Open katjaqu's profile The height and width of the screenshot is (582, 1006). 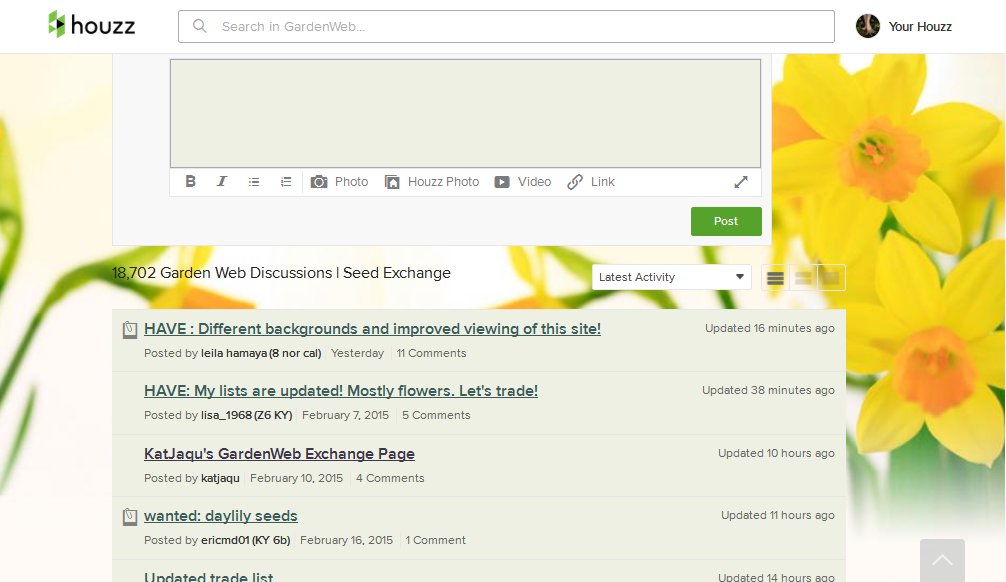[220, 478]
